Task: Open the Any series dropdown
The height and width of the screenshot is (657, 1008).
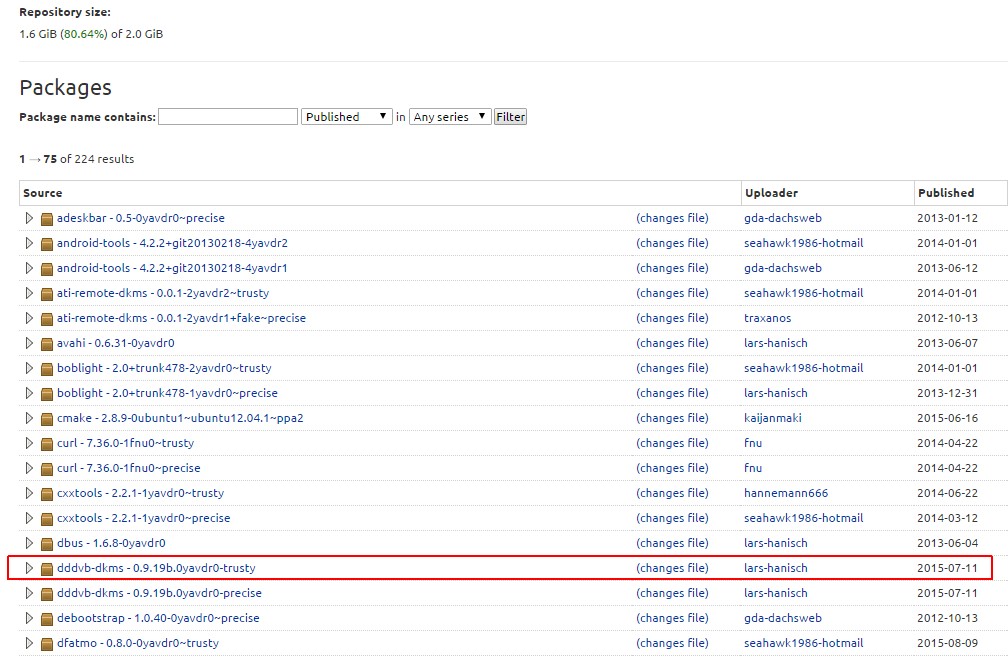Action: (x=450, y=116)
